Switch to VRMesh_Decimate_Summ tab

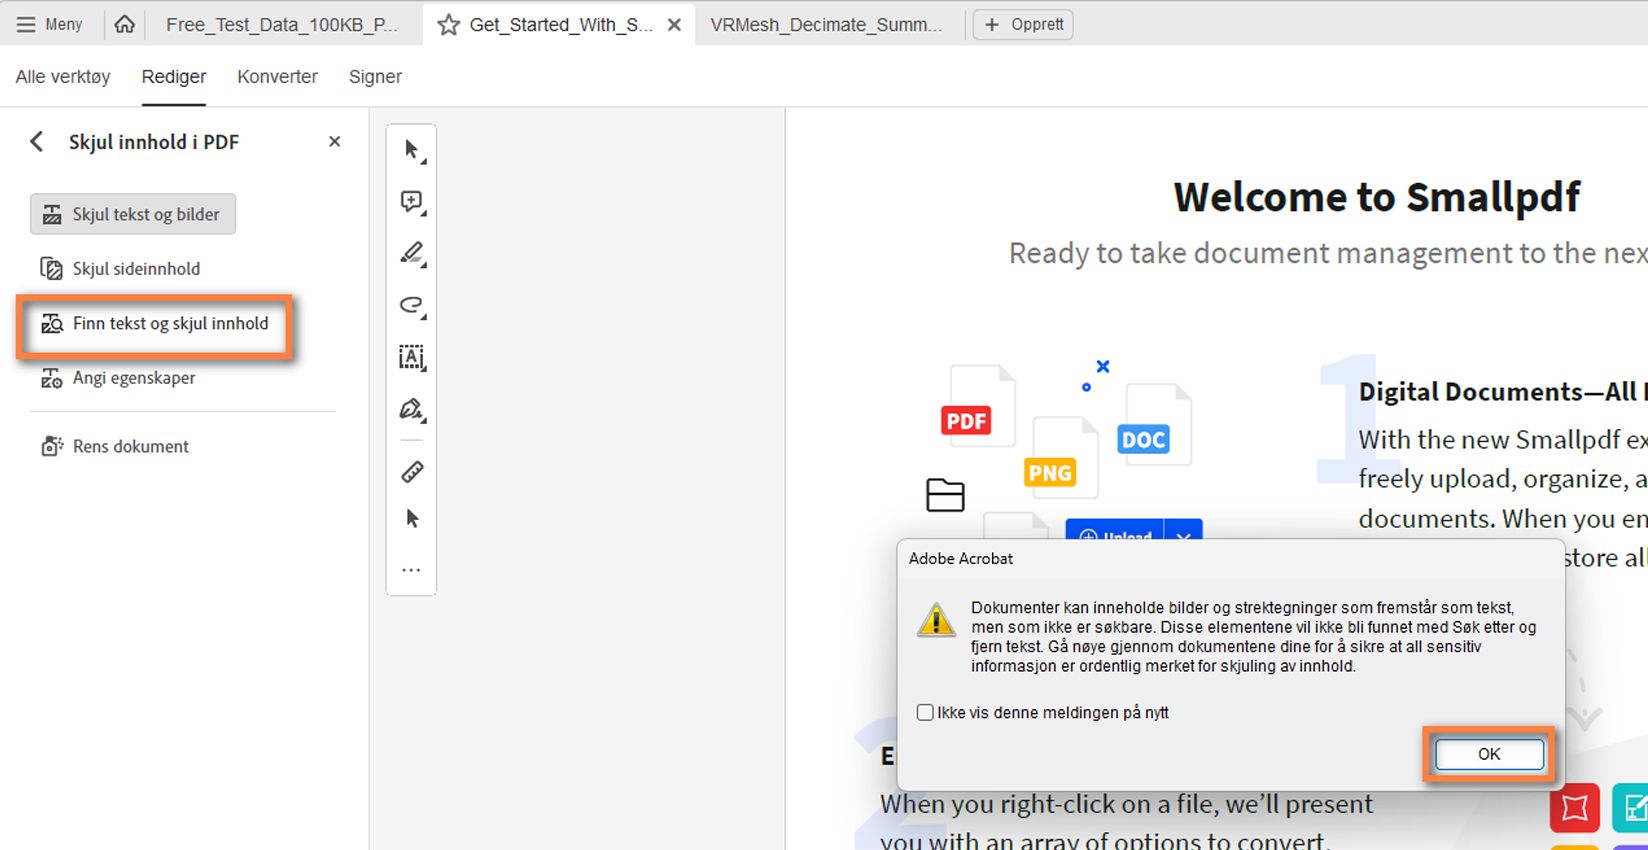pos(826,24)
